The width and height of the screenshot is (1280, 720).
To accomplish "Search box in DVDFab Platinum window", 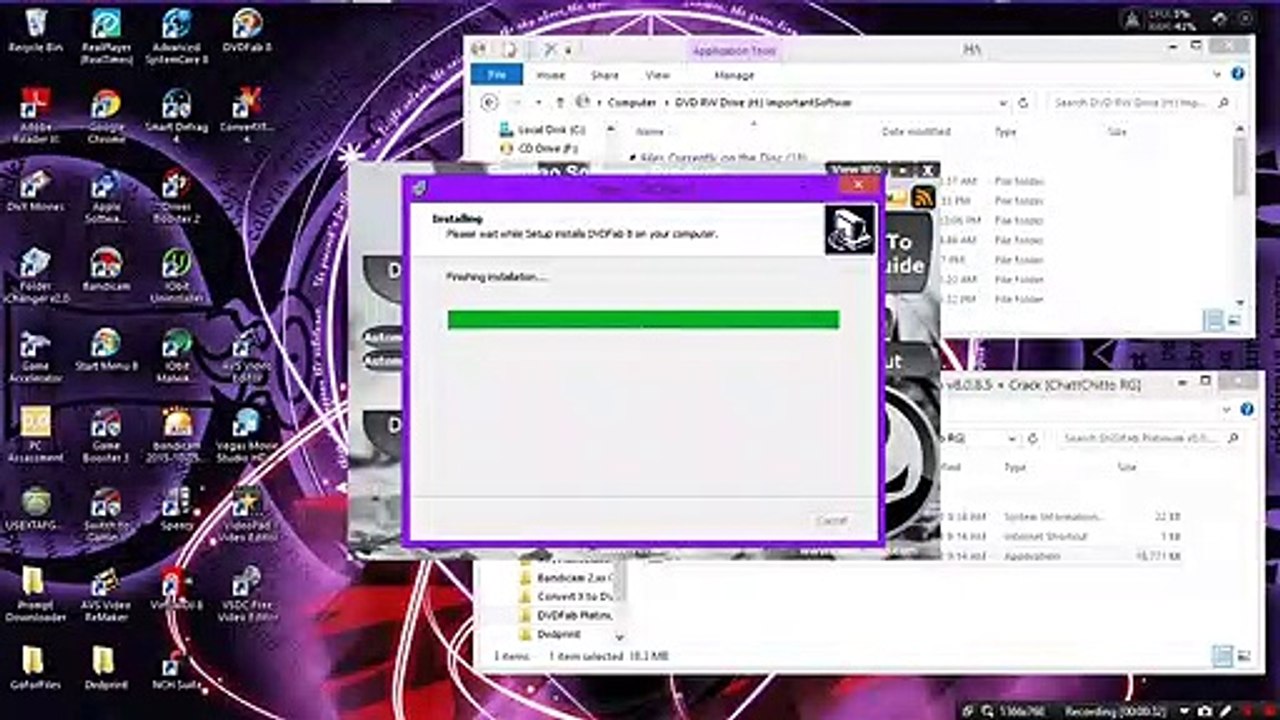I will pyautogui.click(x=1150, y=438).
